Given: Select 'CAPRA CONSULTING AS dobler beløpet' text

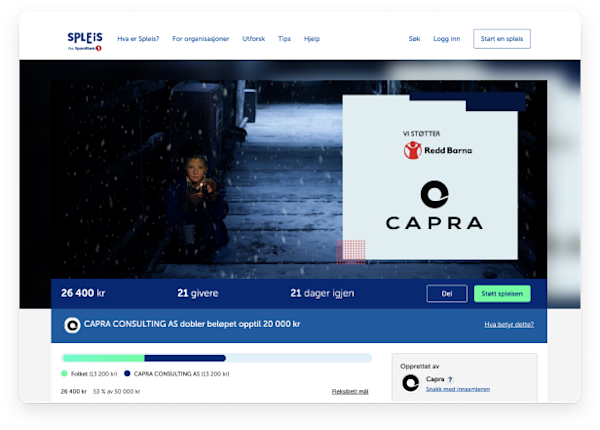Looking at the screenshot, I should [x=192, y=324].
